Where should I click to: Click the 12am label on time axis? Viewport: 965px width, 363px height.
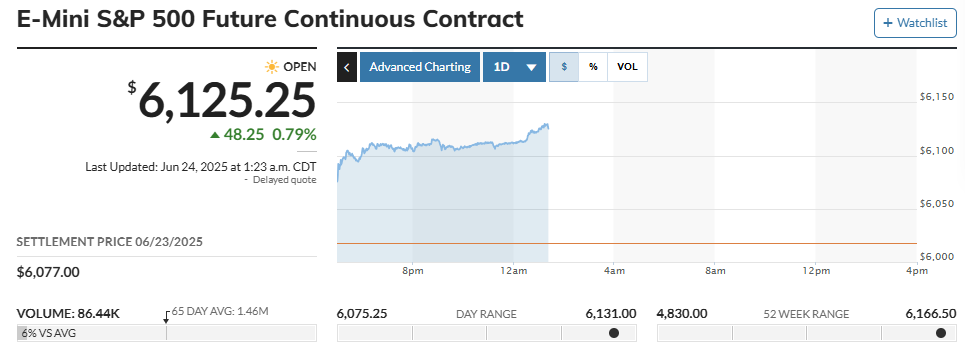tap(513, 271)
